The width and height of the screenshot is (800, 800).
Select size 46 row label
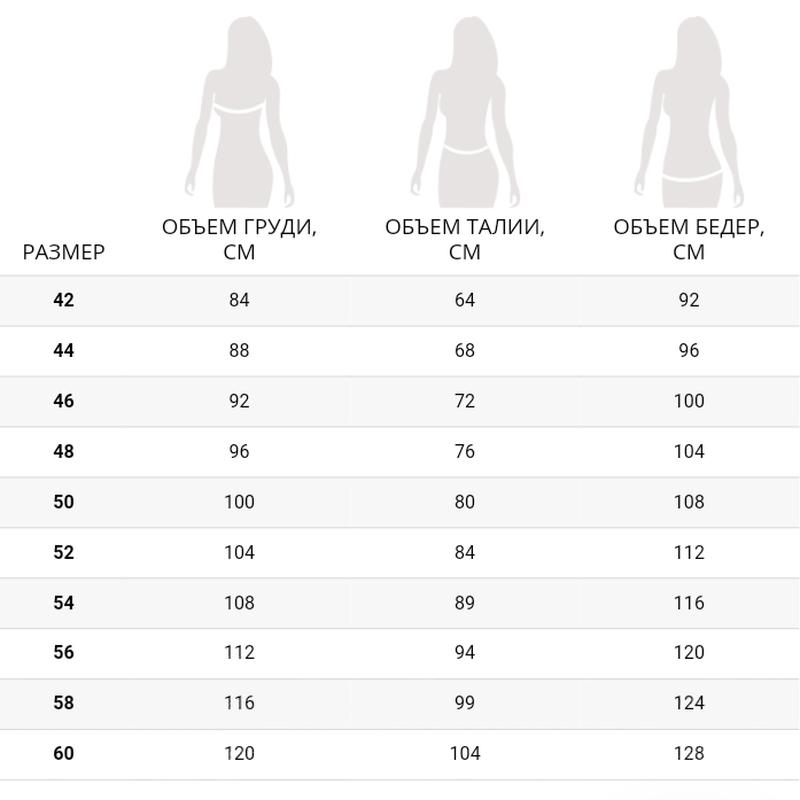64,401
